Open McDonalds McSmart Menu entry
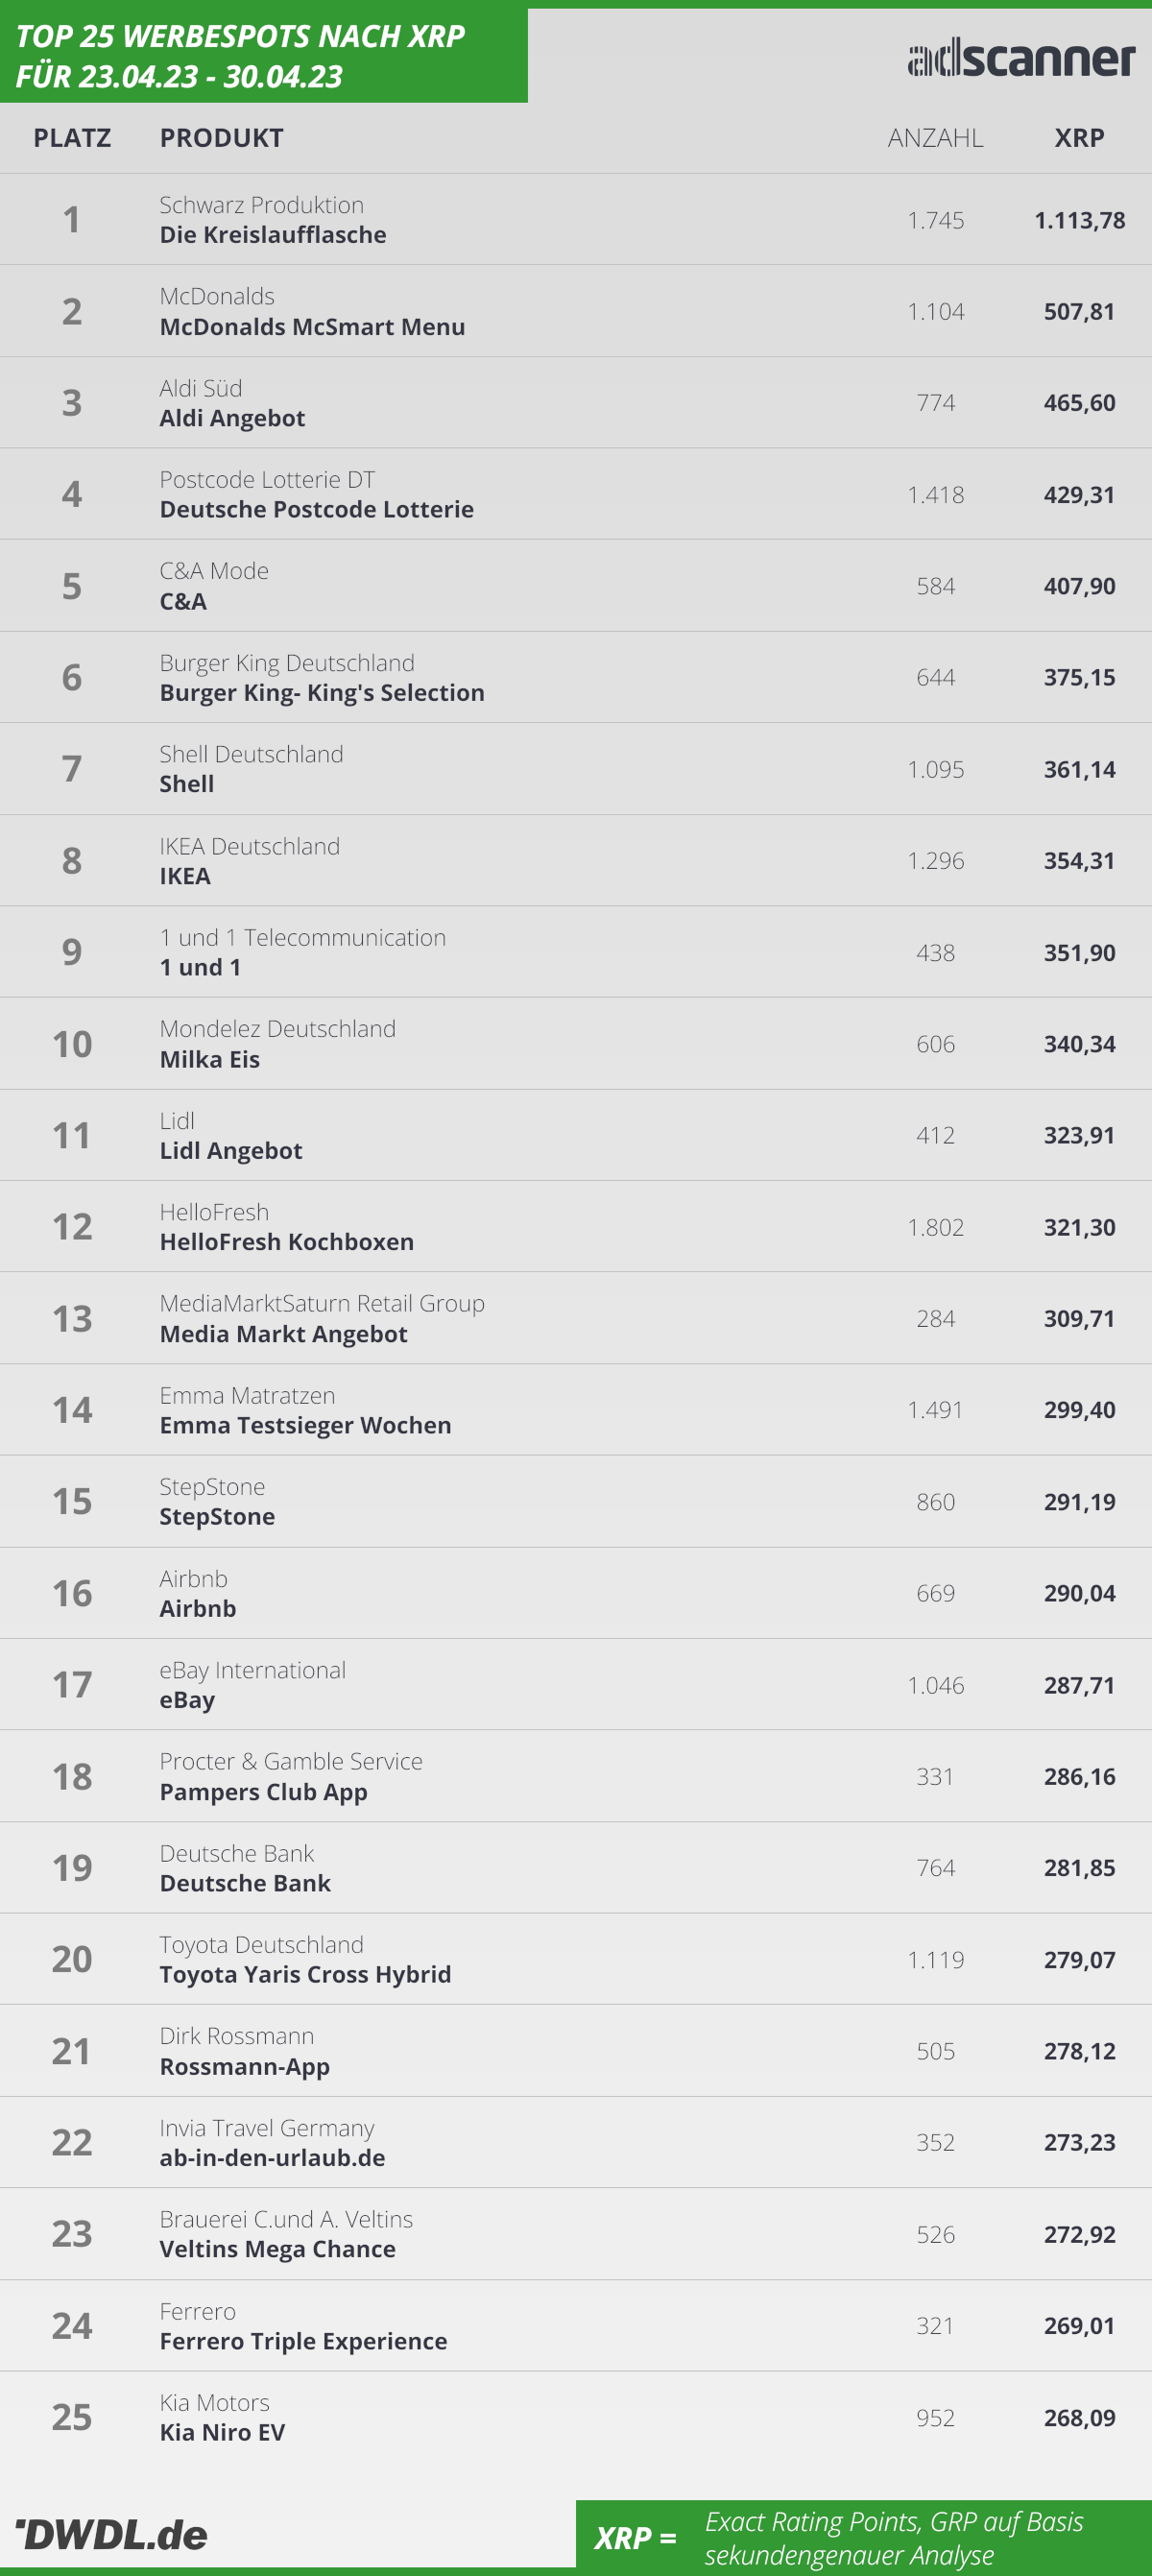Image resolution: width=1152 pixels, height=2576 pixels. (312, 327)
